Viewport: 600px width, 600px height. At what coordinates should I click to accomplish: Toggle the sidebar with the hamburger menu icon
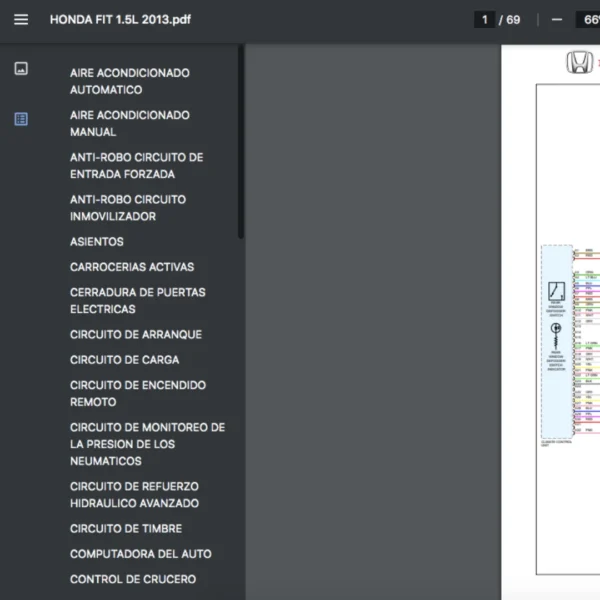click(x=21, y=20)
